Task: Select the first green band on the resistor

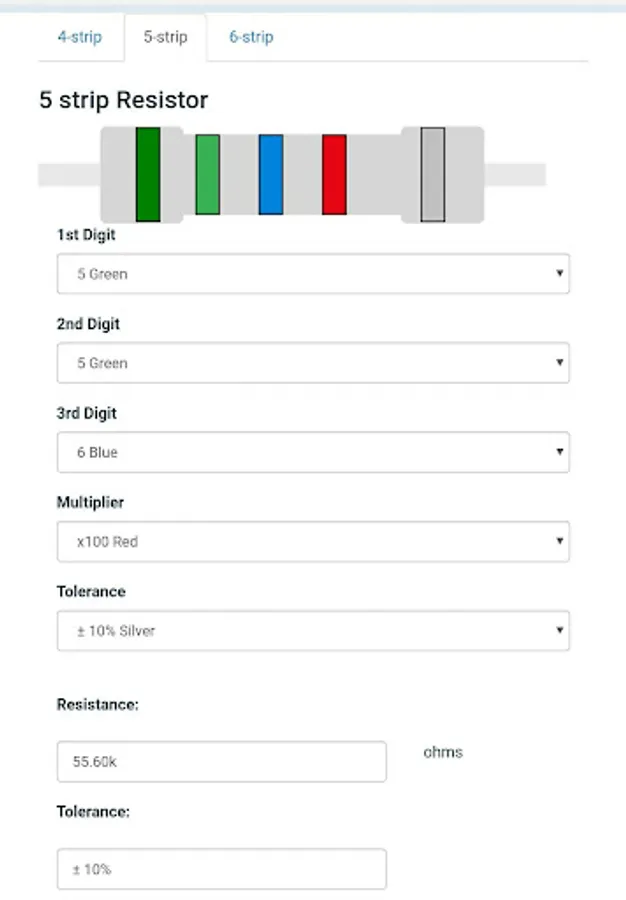Action: click(x=148, y=173)
